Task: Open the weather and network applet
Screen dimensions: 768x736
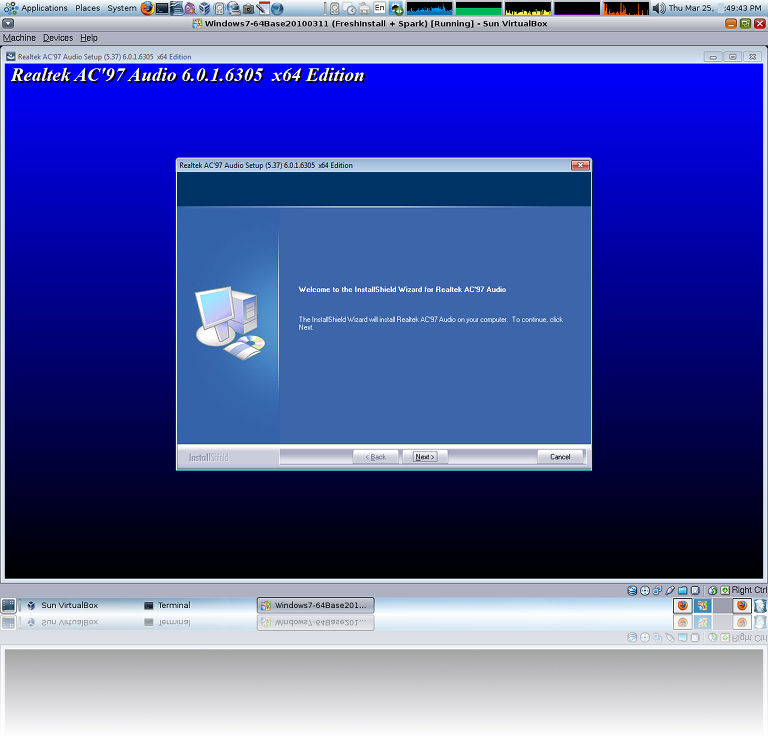Action: [396, 8]
